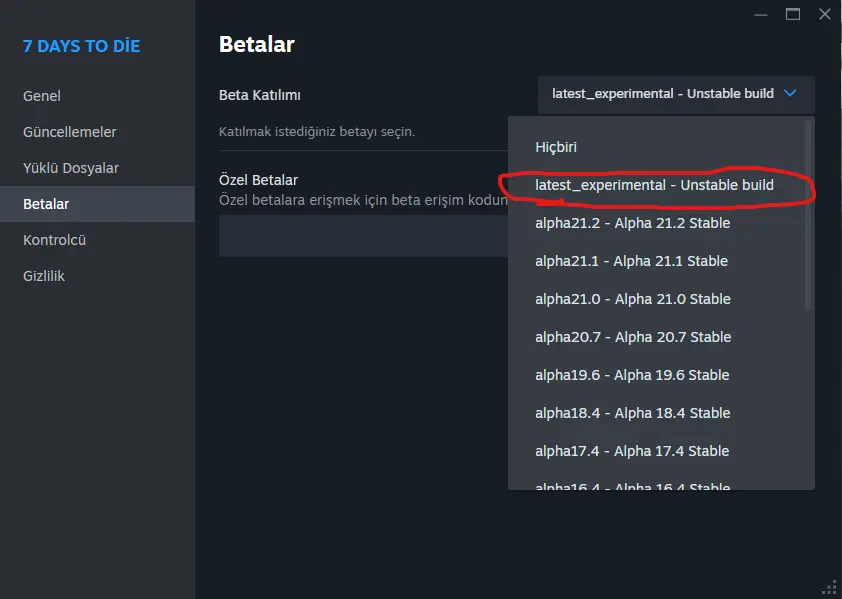The height and width of the screenshot is (599, 842).
Task: Select alpha21.1 - Alpha 21.1 Stable
Action: 656,261
